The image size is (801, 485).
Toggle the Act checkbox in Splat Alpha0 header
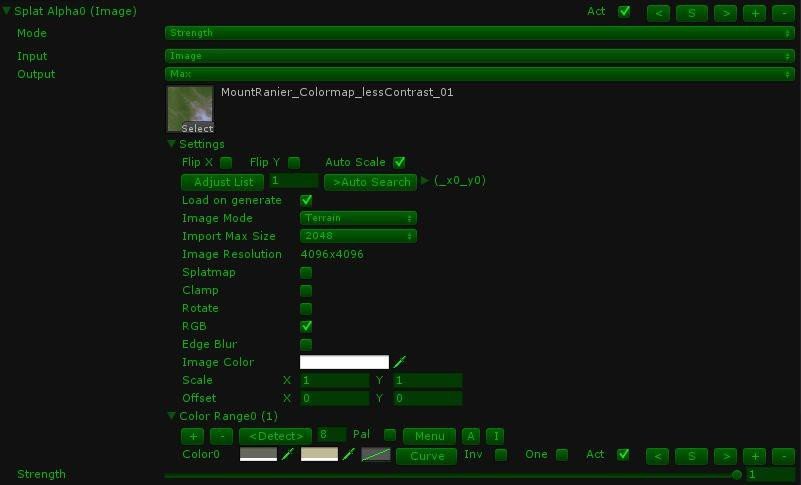(624, 12)
